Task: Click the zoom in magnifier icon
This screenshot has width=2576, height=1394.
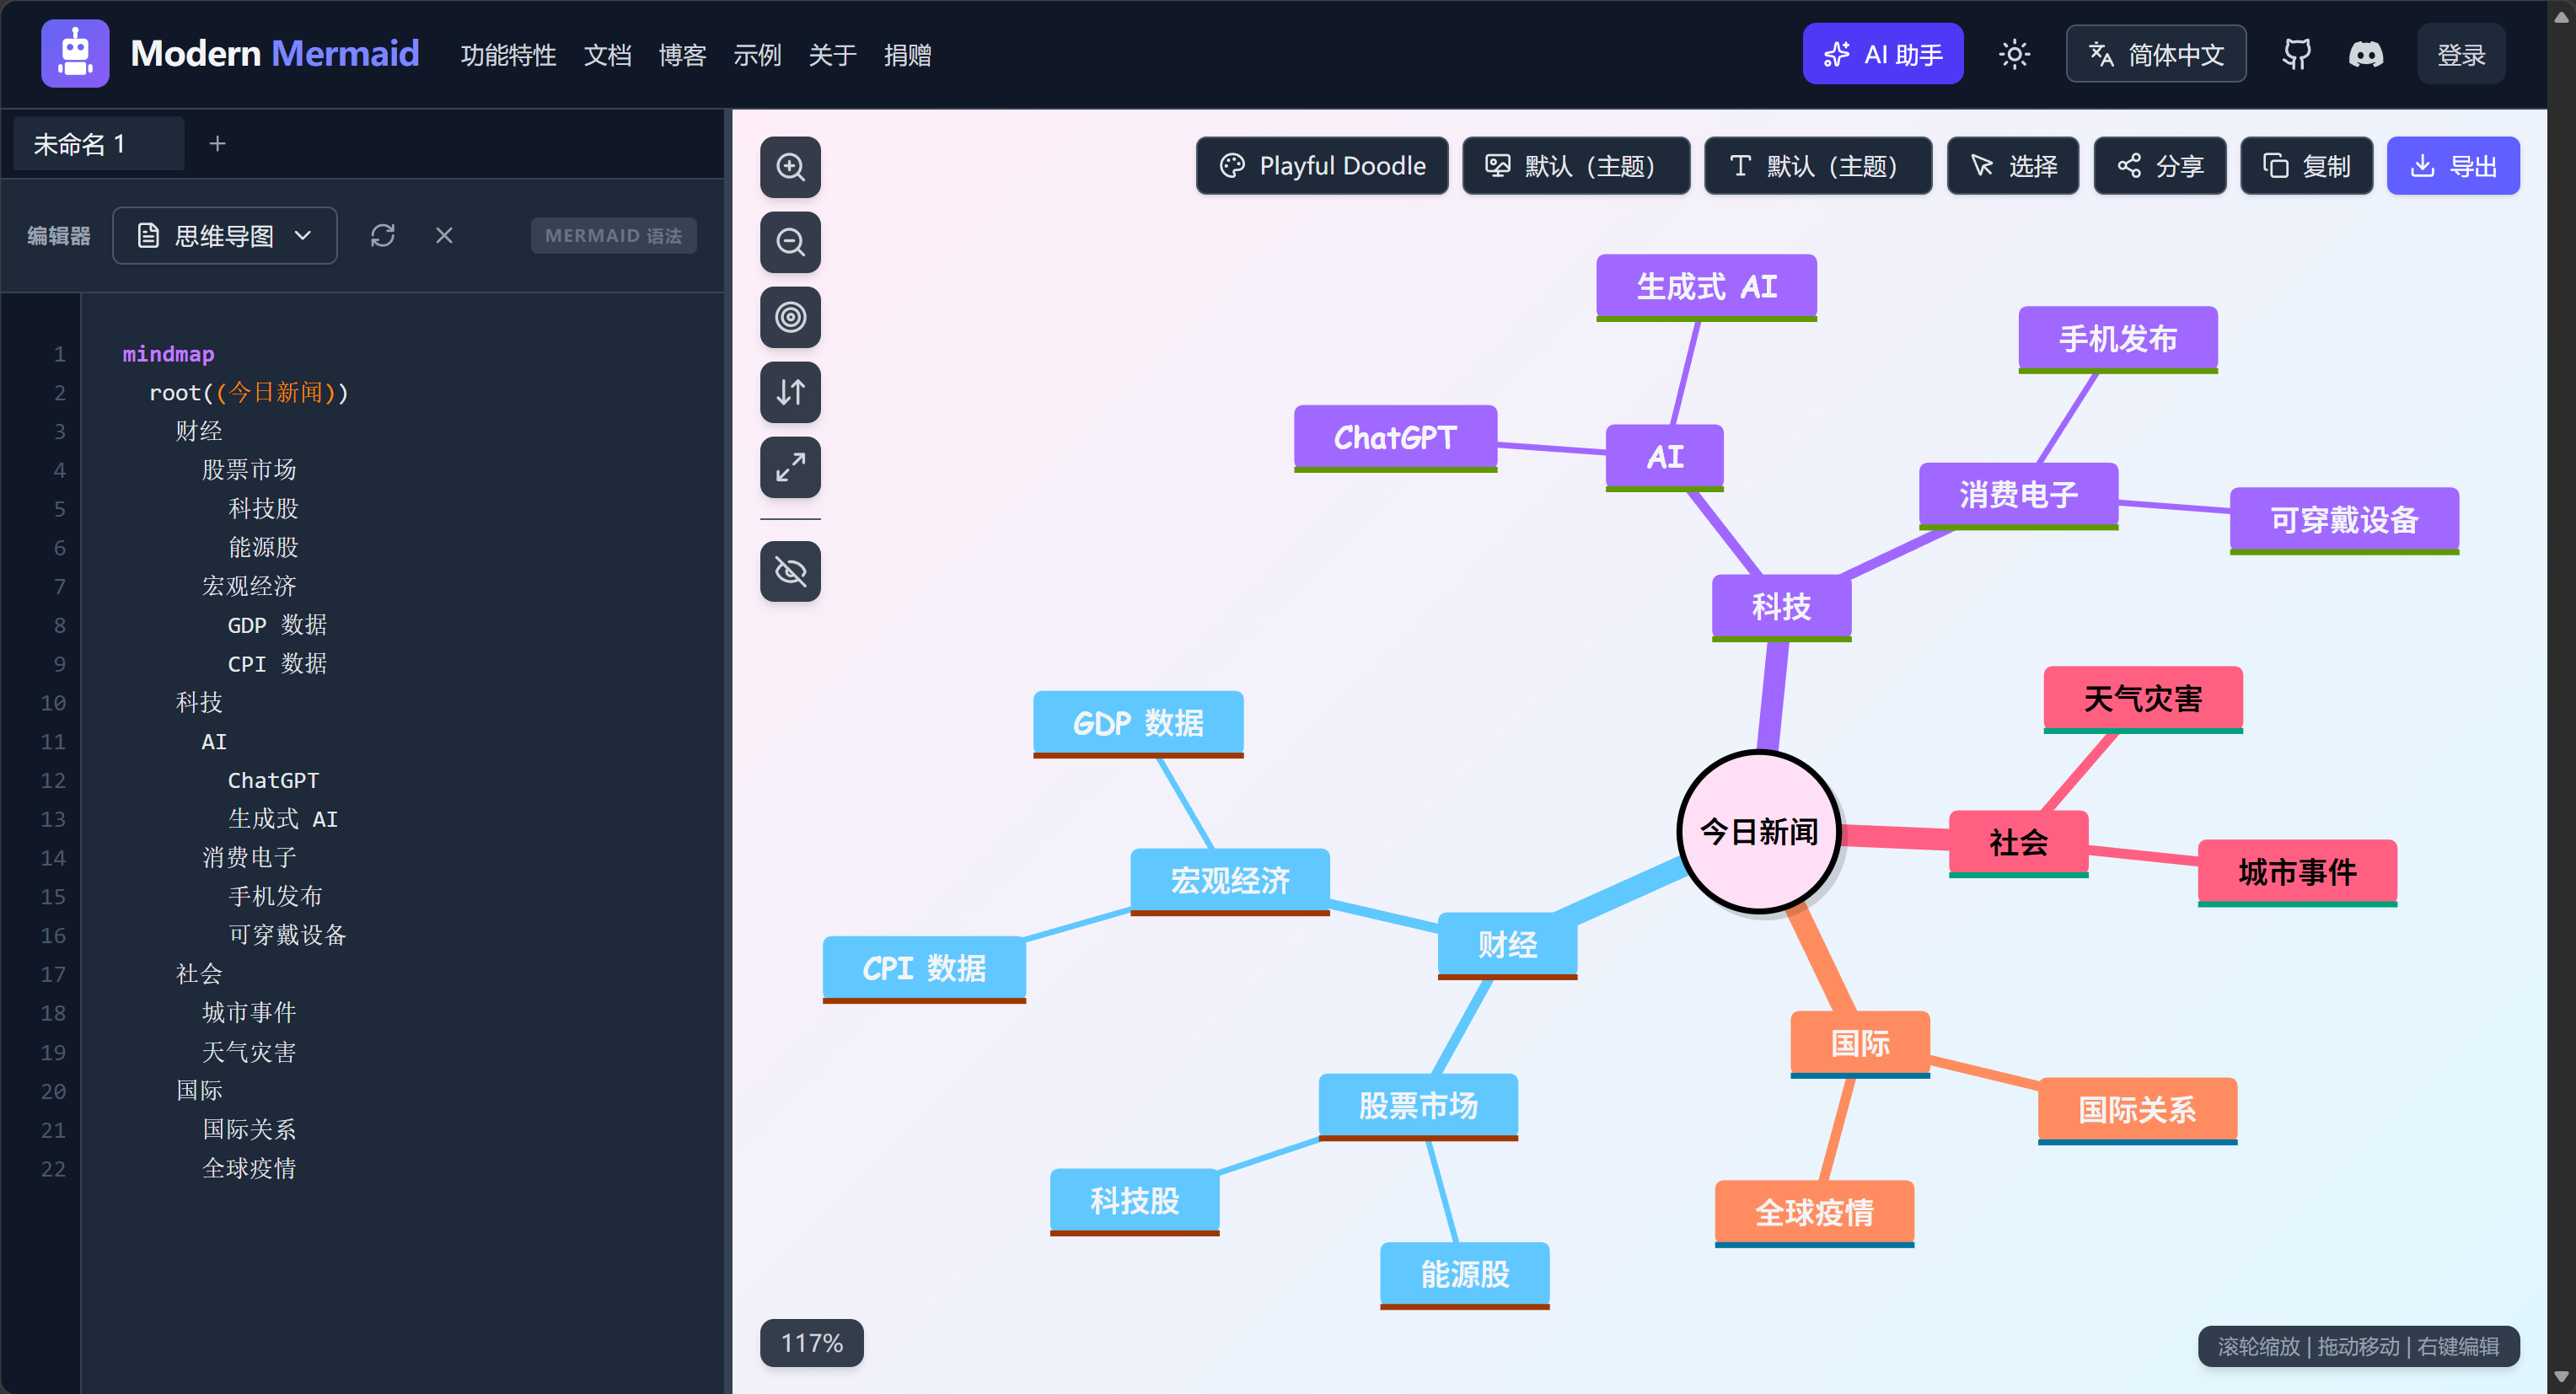Action: click(790, 168)
